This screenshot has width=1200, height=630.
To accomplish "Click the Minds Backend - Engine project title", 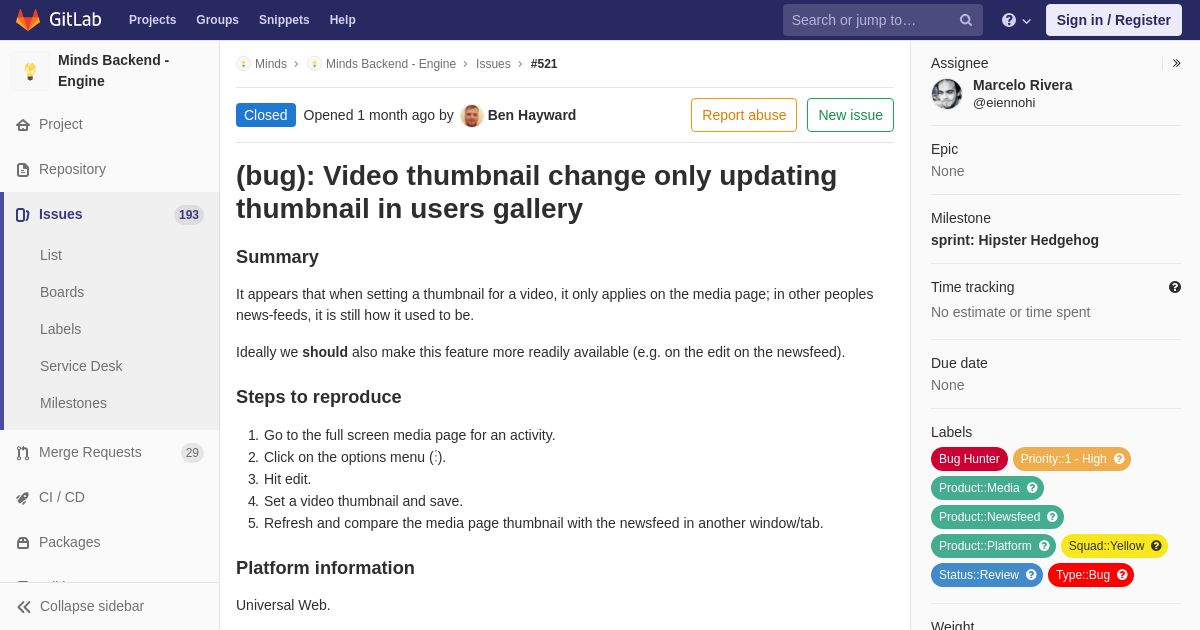I will tap(113, 71).
